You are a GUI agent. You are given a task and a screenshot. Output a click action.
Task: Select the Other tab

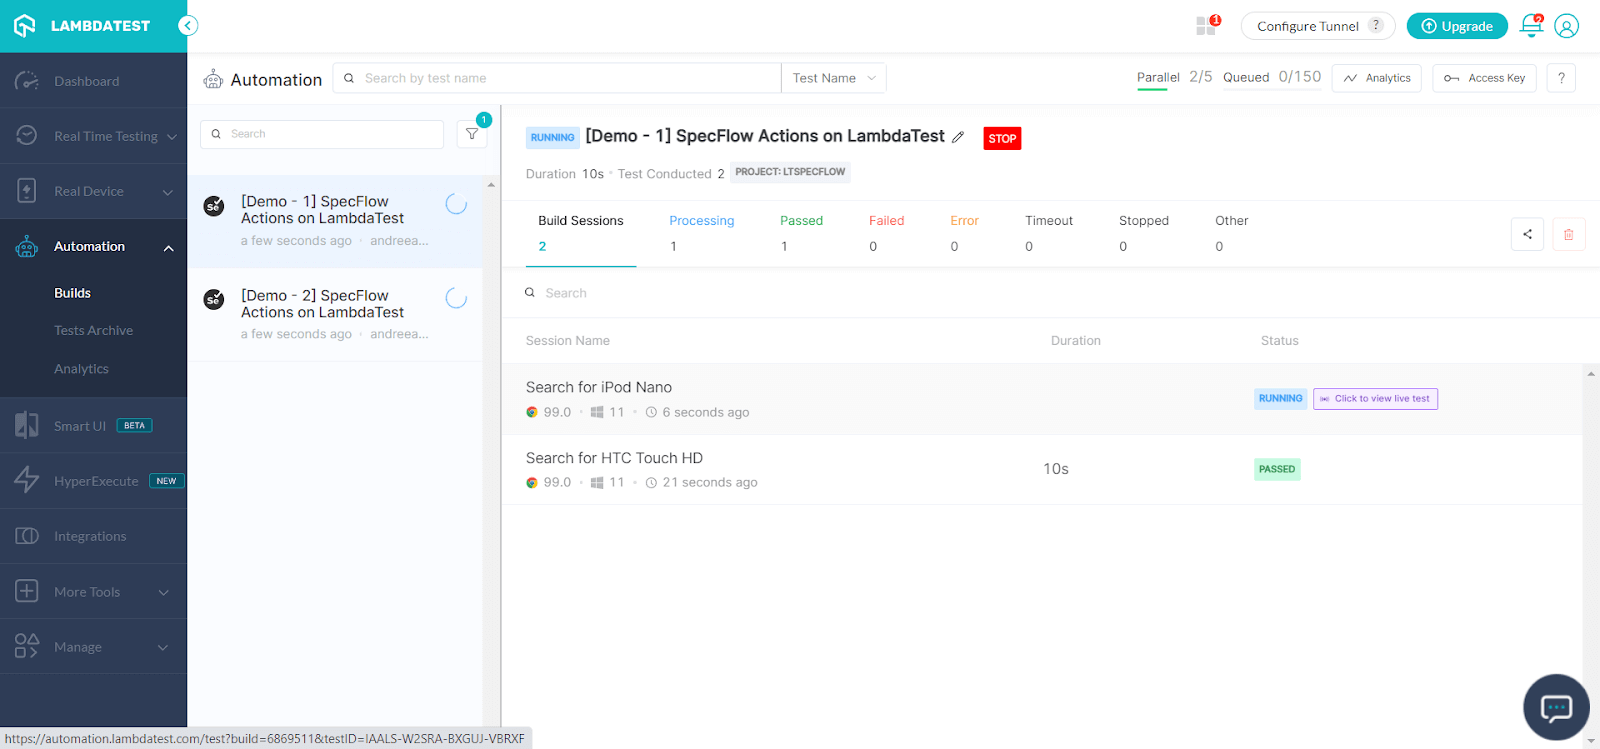1231,233
